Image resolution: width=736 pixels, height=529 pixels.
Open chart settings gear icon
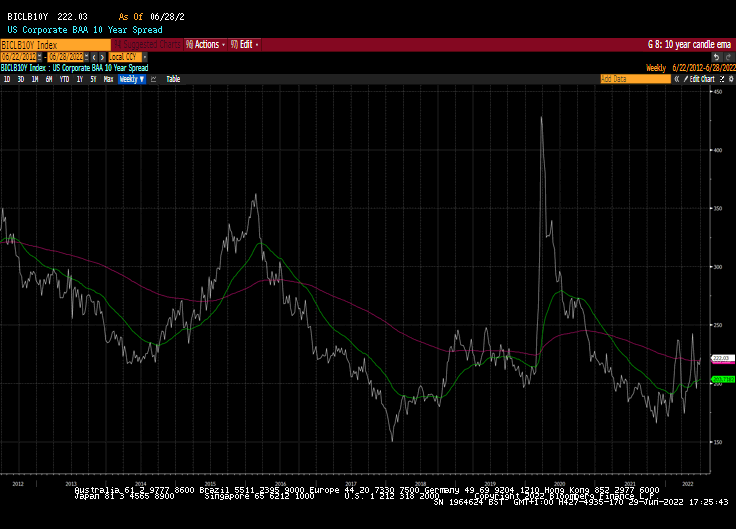731,79
